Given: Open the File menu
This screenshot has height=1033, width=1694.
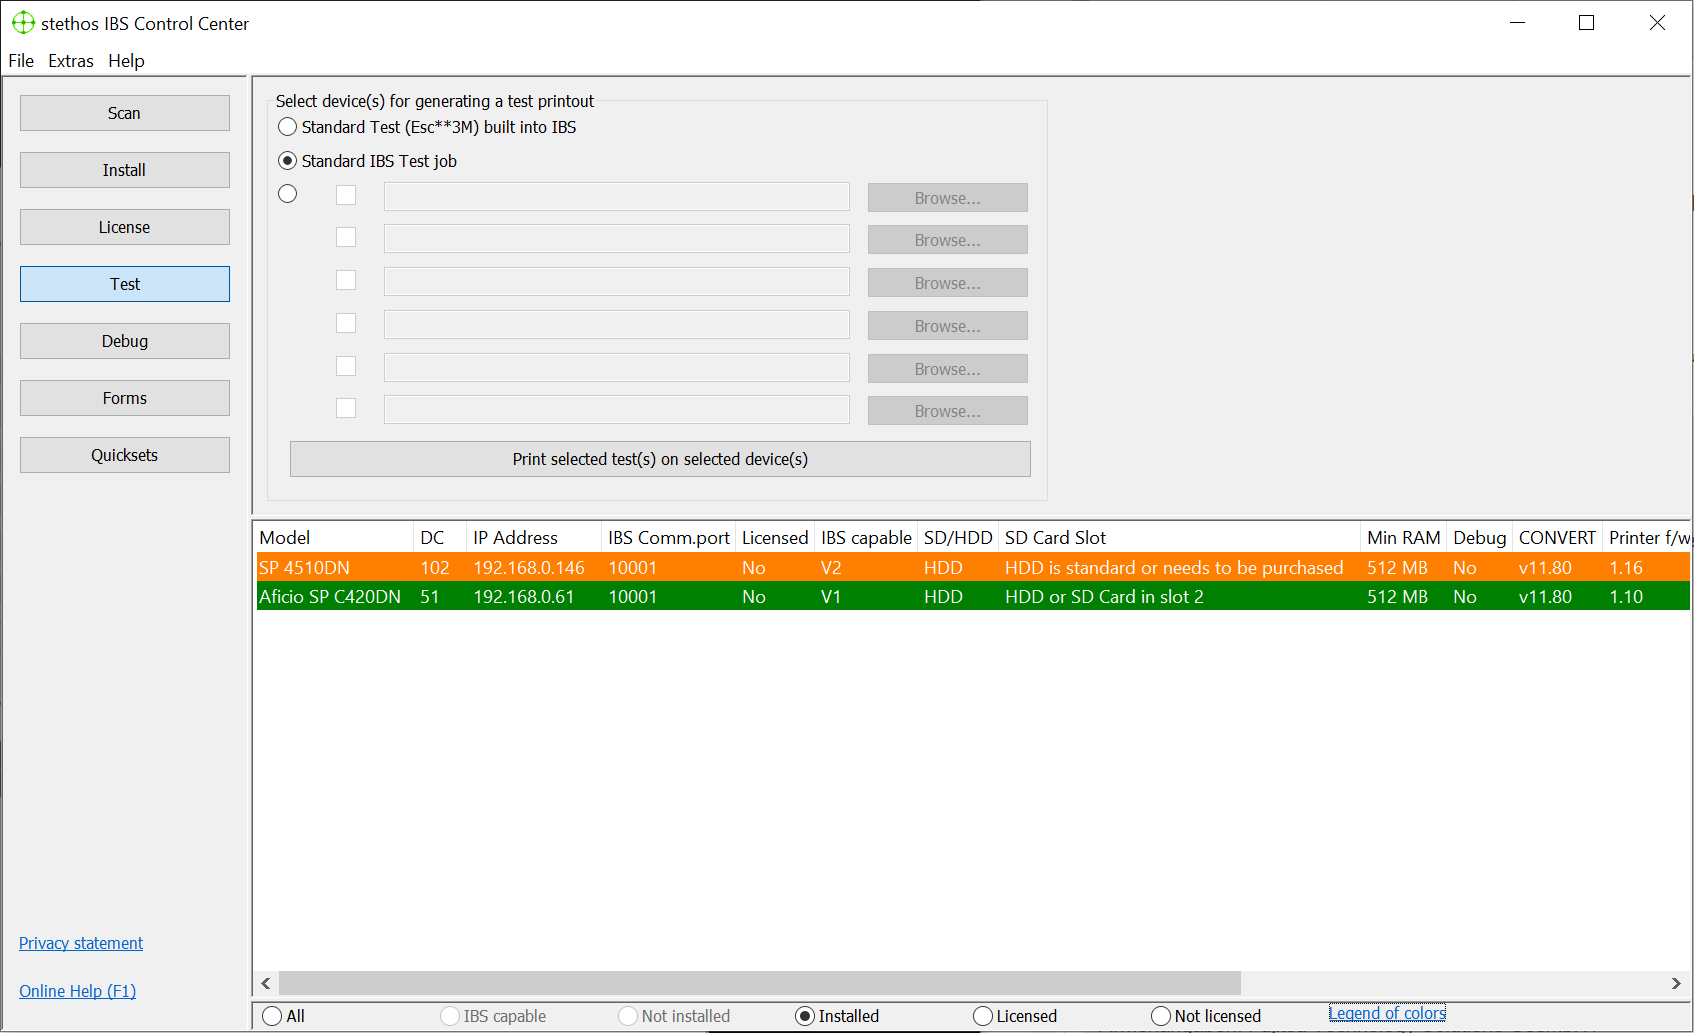Looking at the screenshot, I should [21, 61].
